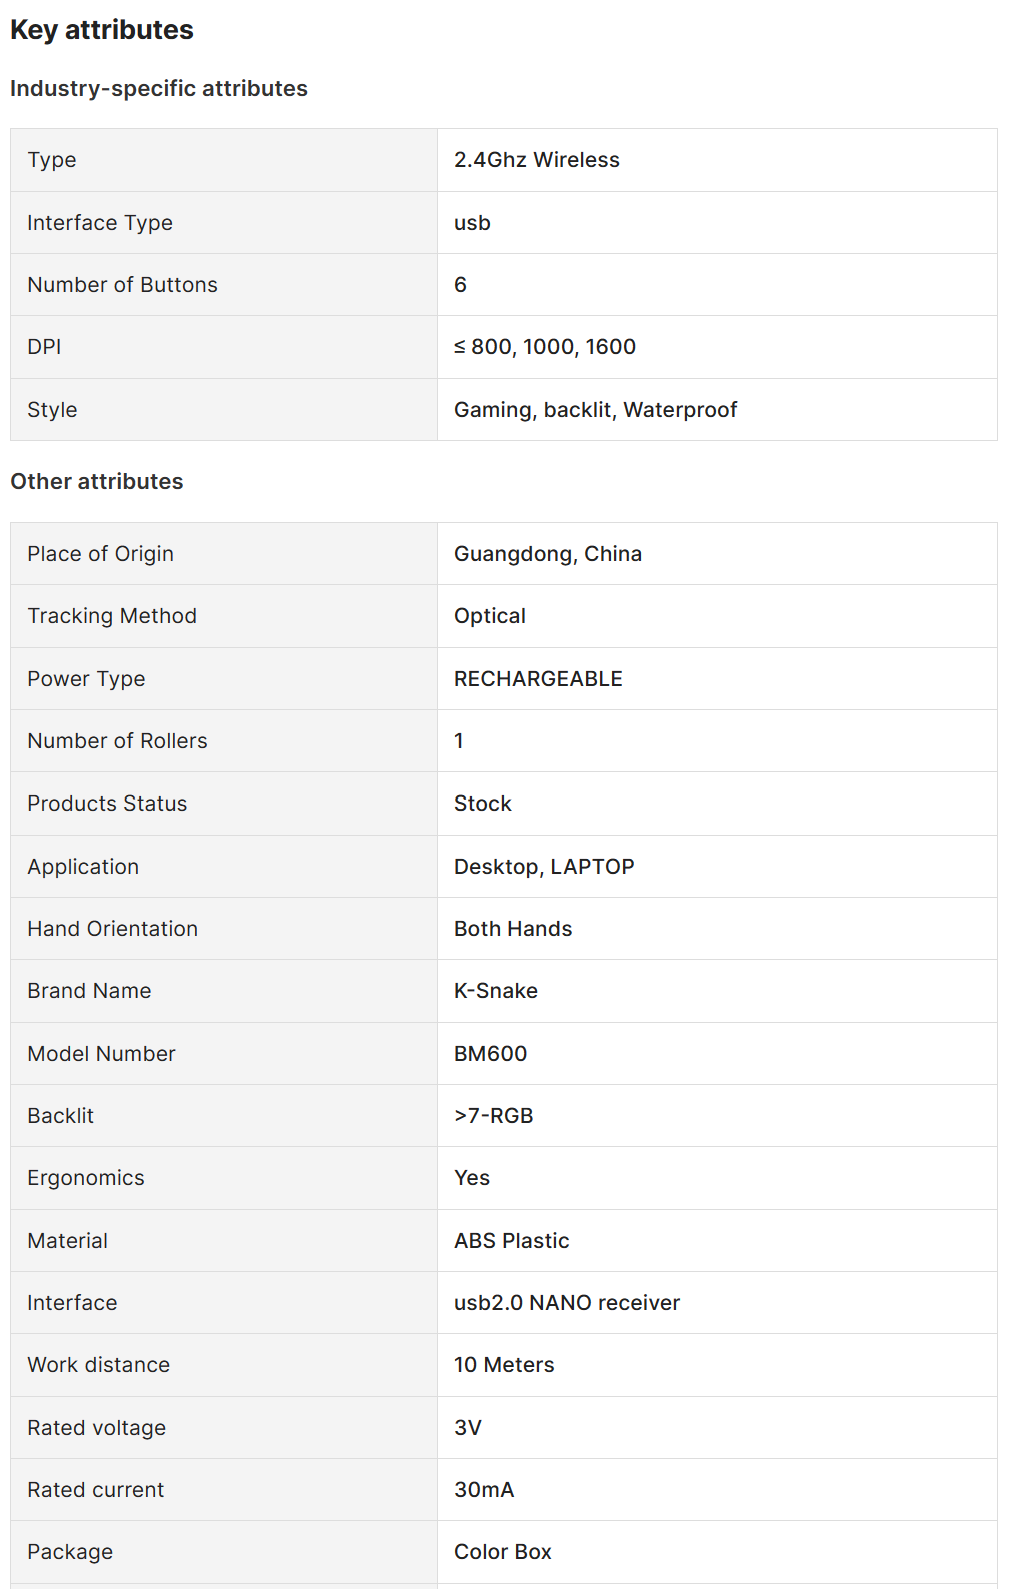Screen dimensions: 1018x1590
Task: Click the Products Status label
Action: (107, 804)
